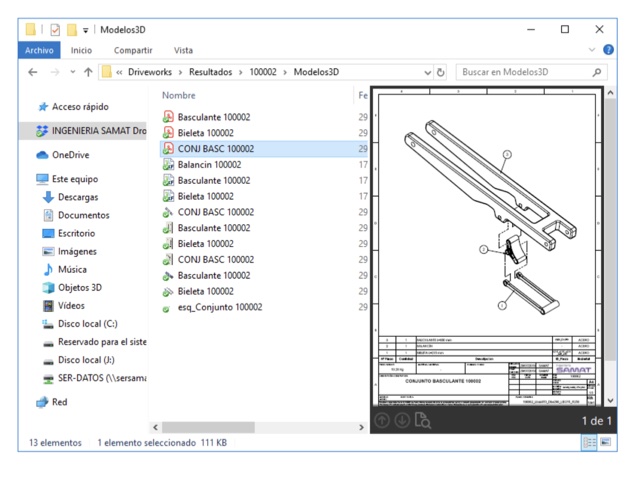Switch to the Inicio tab
640x480 pixels.
[x=81, y=50]
